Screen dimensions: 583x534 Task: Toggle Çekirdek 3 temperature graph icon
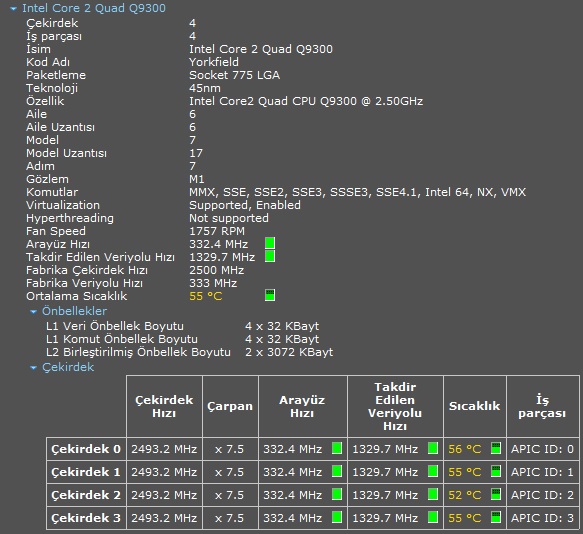[x=496, y=517]
